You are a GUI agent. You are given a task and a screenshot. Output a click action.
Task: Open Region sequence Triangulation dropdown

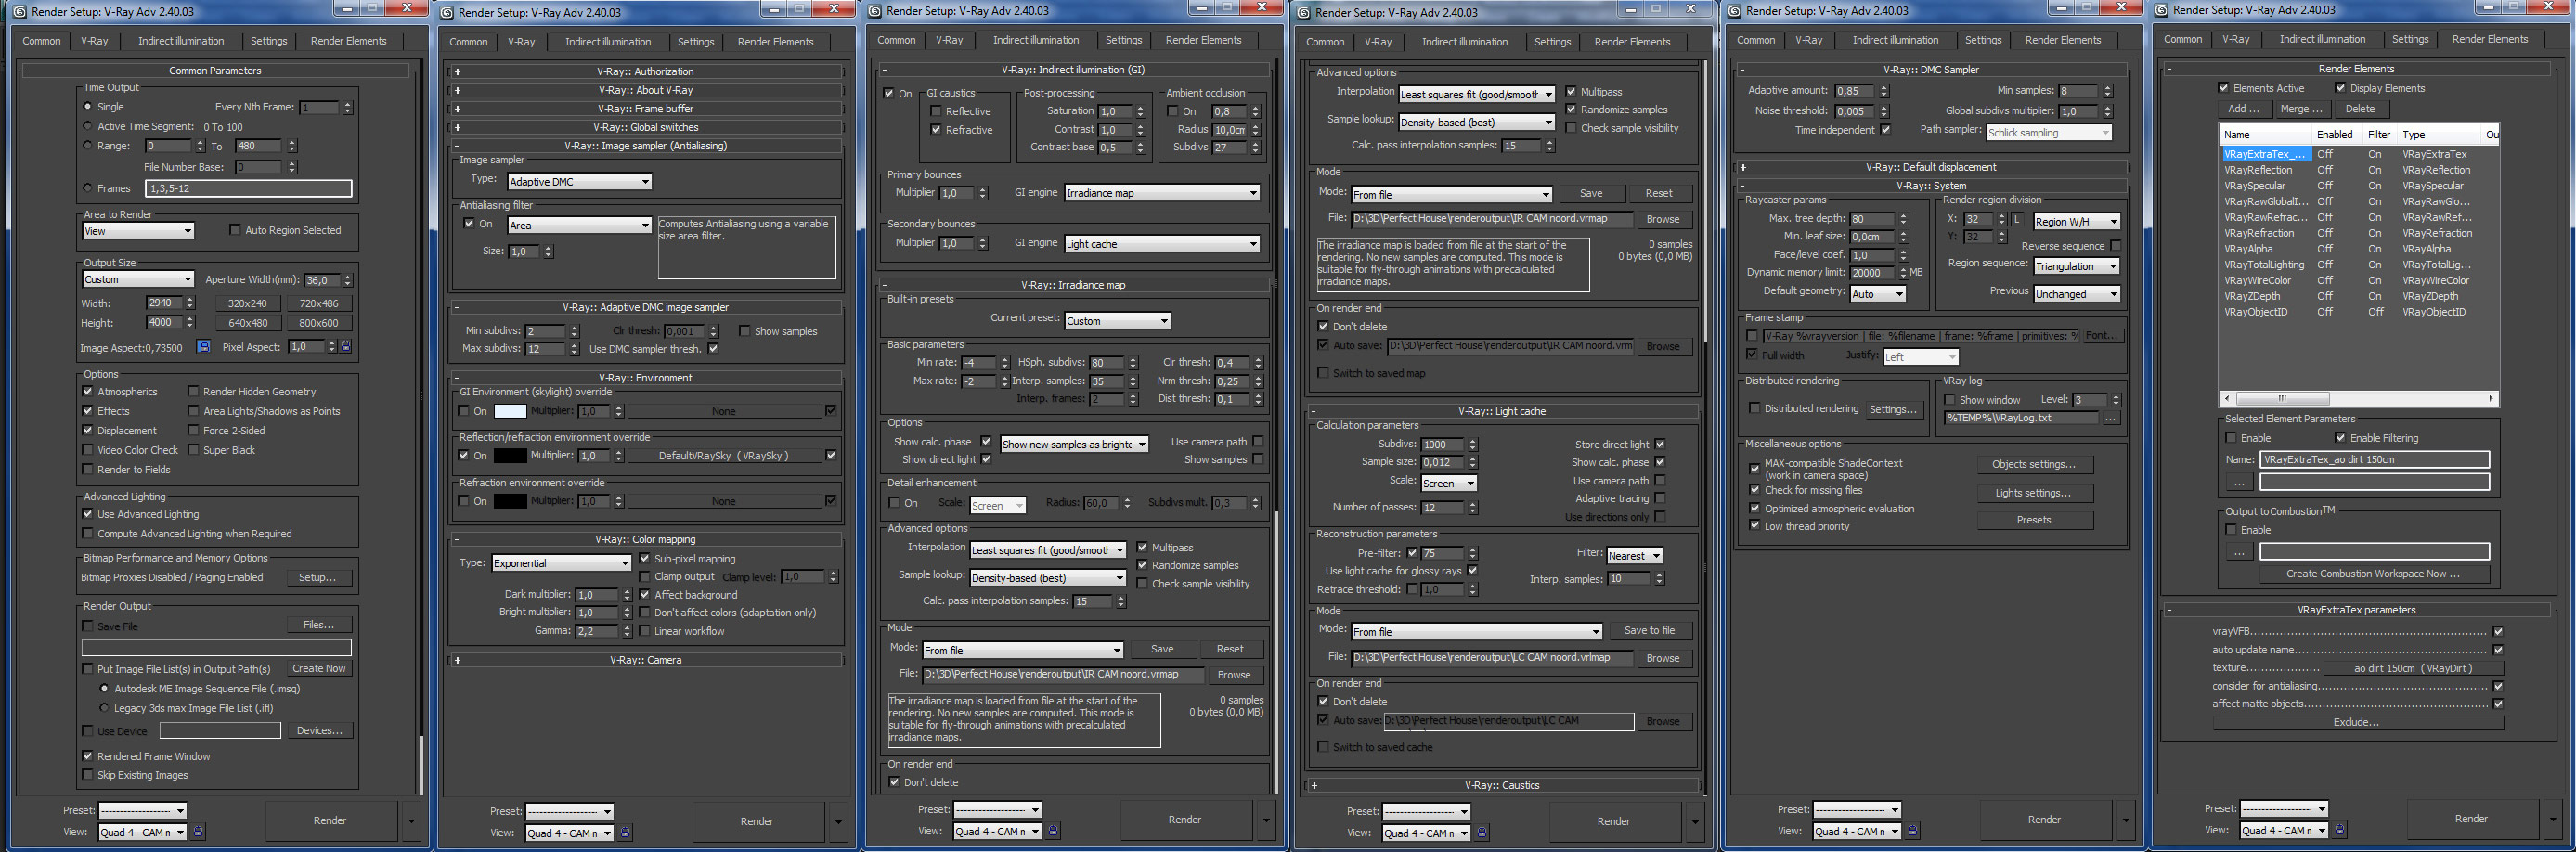[x=2077, y=266]
